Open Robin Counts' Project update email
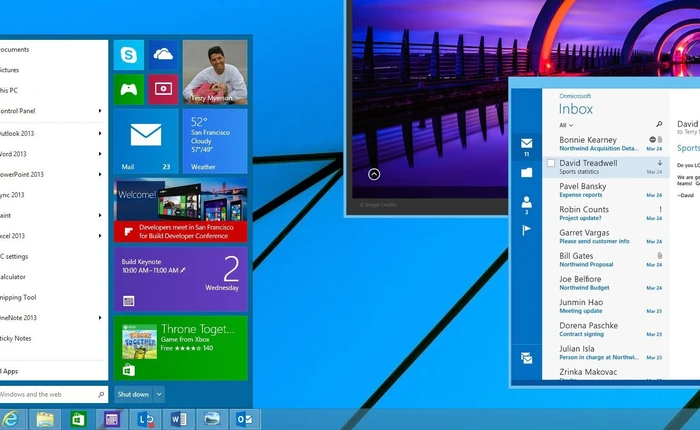Viewport: 700px width, 430px height. [x=605, y=213]
